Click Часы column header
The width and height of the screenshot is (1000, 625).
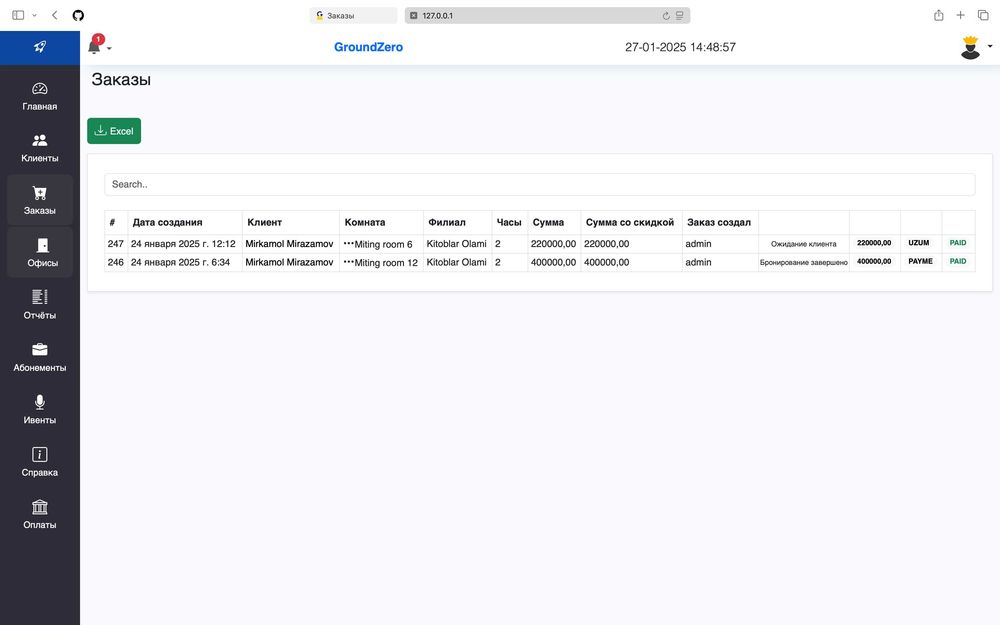509,223
